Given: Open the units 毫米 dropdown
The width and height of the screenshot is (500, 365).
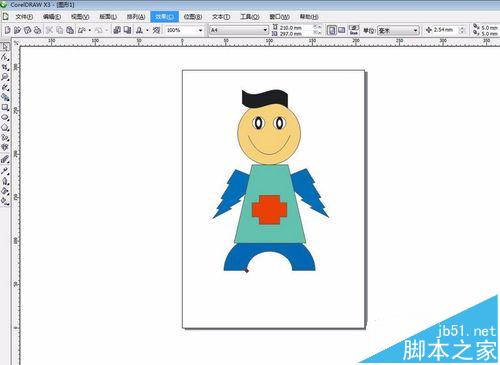Looking at the screenshot, I should pyautogui.click(x=415, y=30).
